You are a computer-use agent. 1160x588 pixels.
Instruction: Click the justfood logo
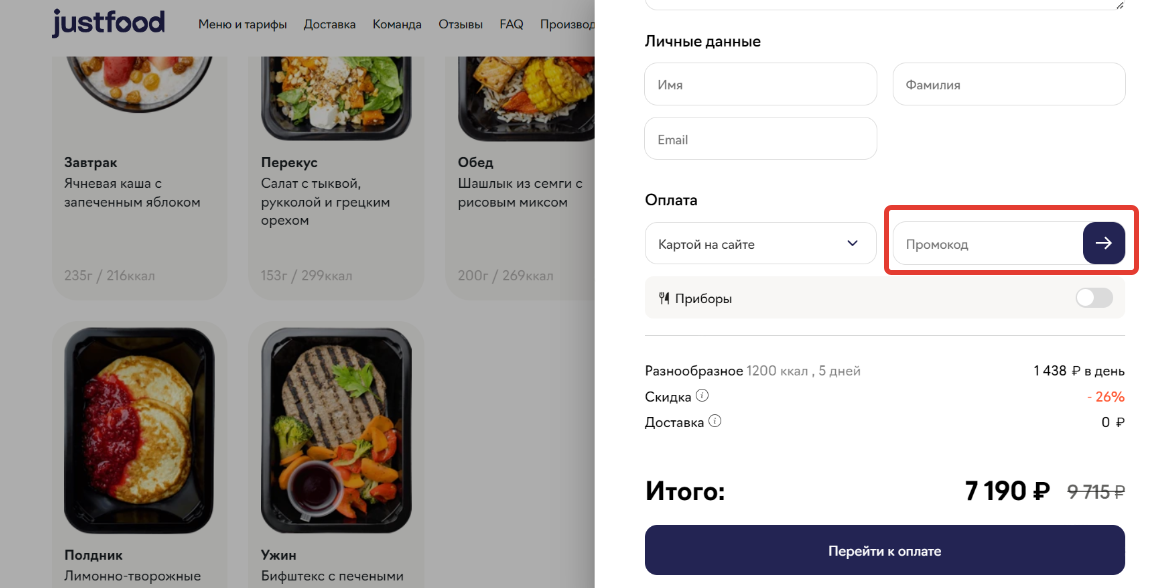108,23
